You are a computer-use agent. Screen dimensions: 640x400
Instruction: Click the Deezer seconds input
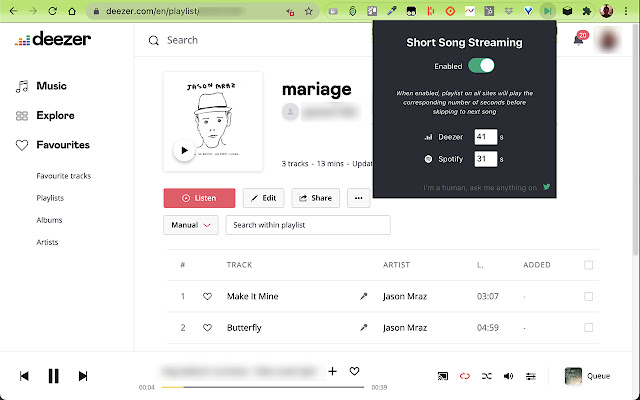(x=486, y=137)
